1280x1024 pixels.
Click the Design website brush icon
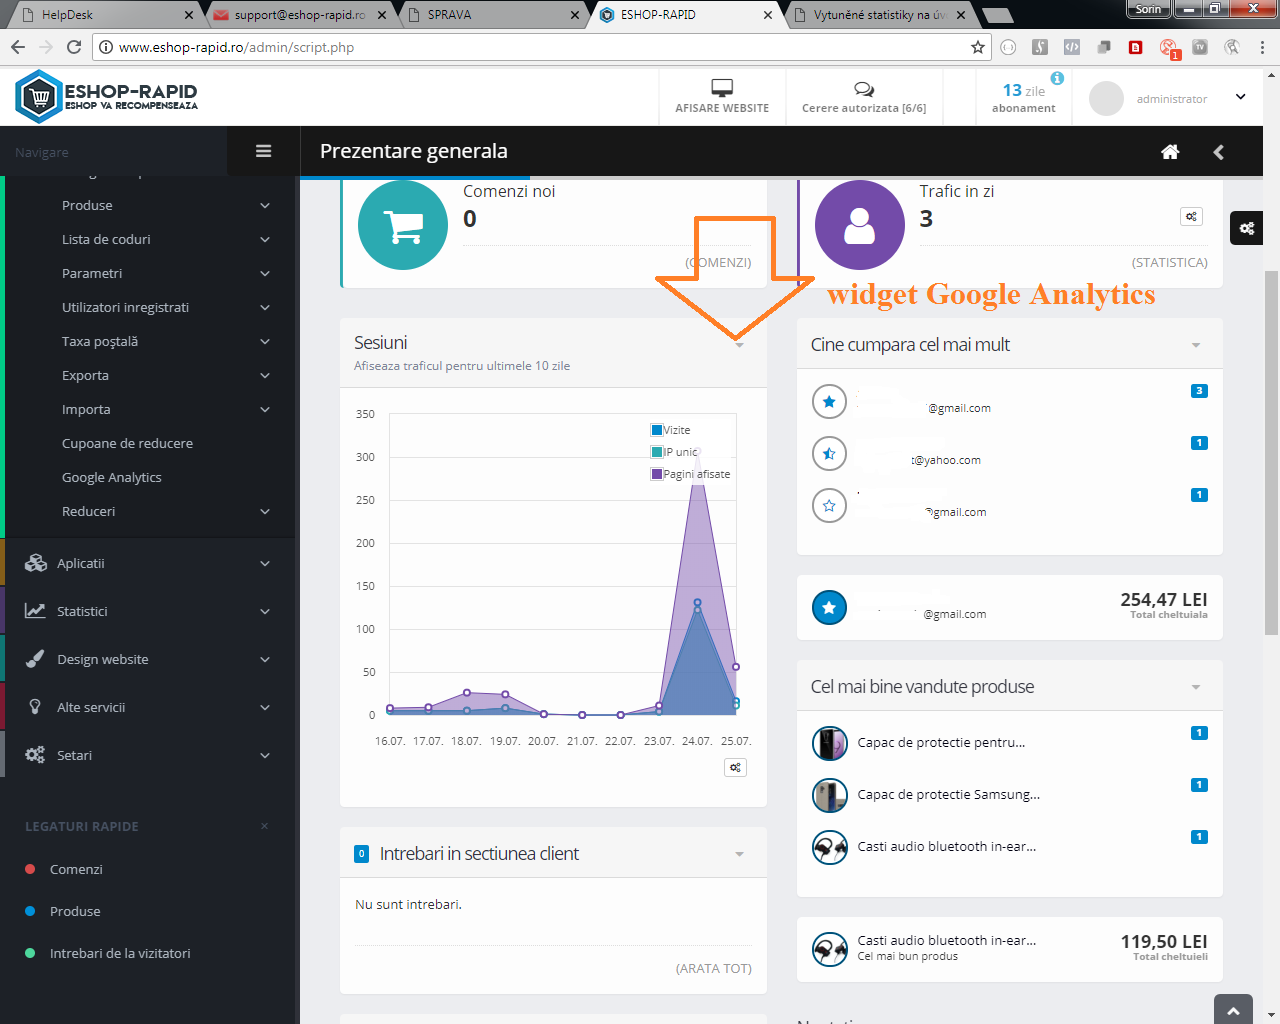pyautogui.click(x=35, y=659)
